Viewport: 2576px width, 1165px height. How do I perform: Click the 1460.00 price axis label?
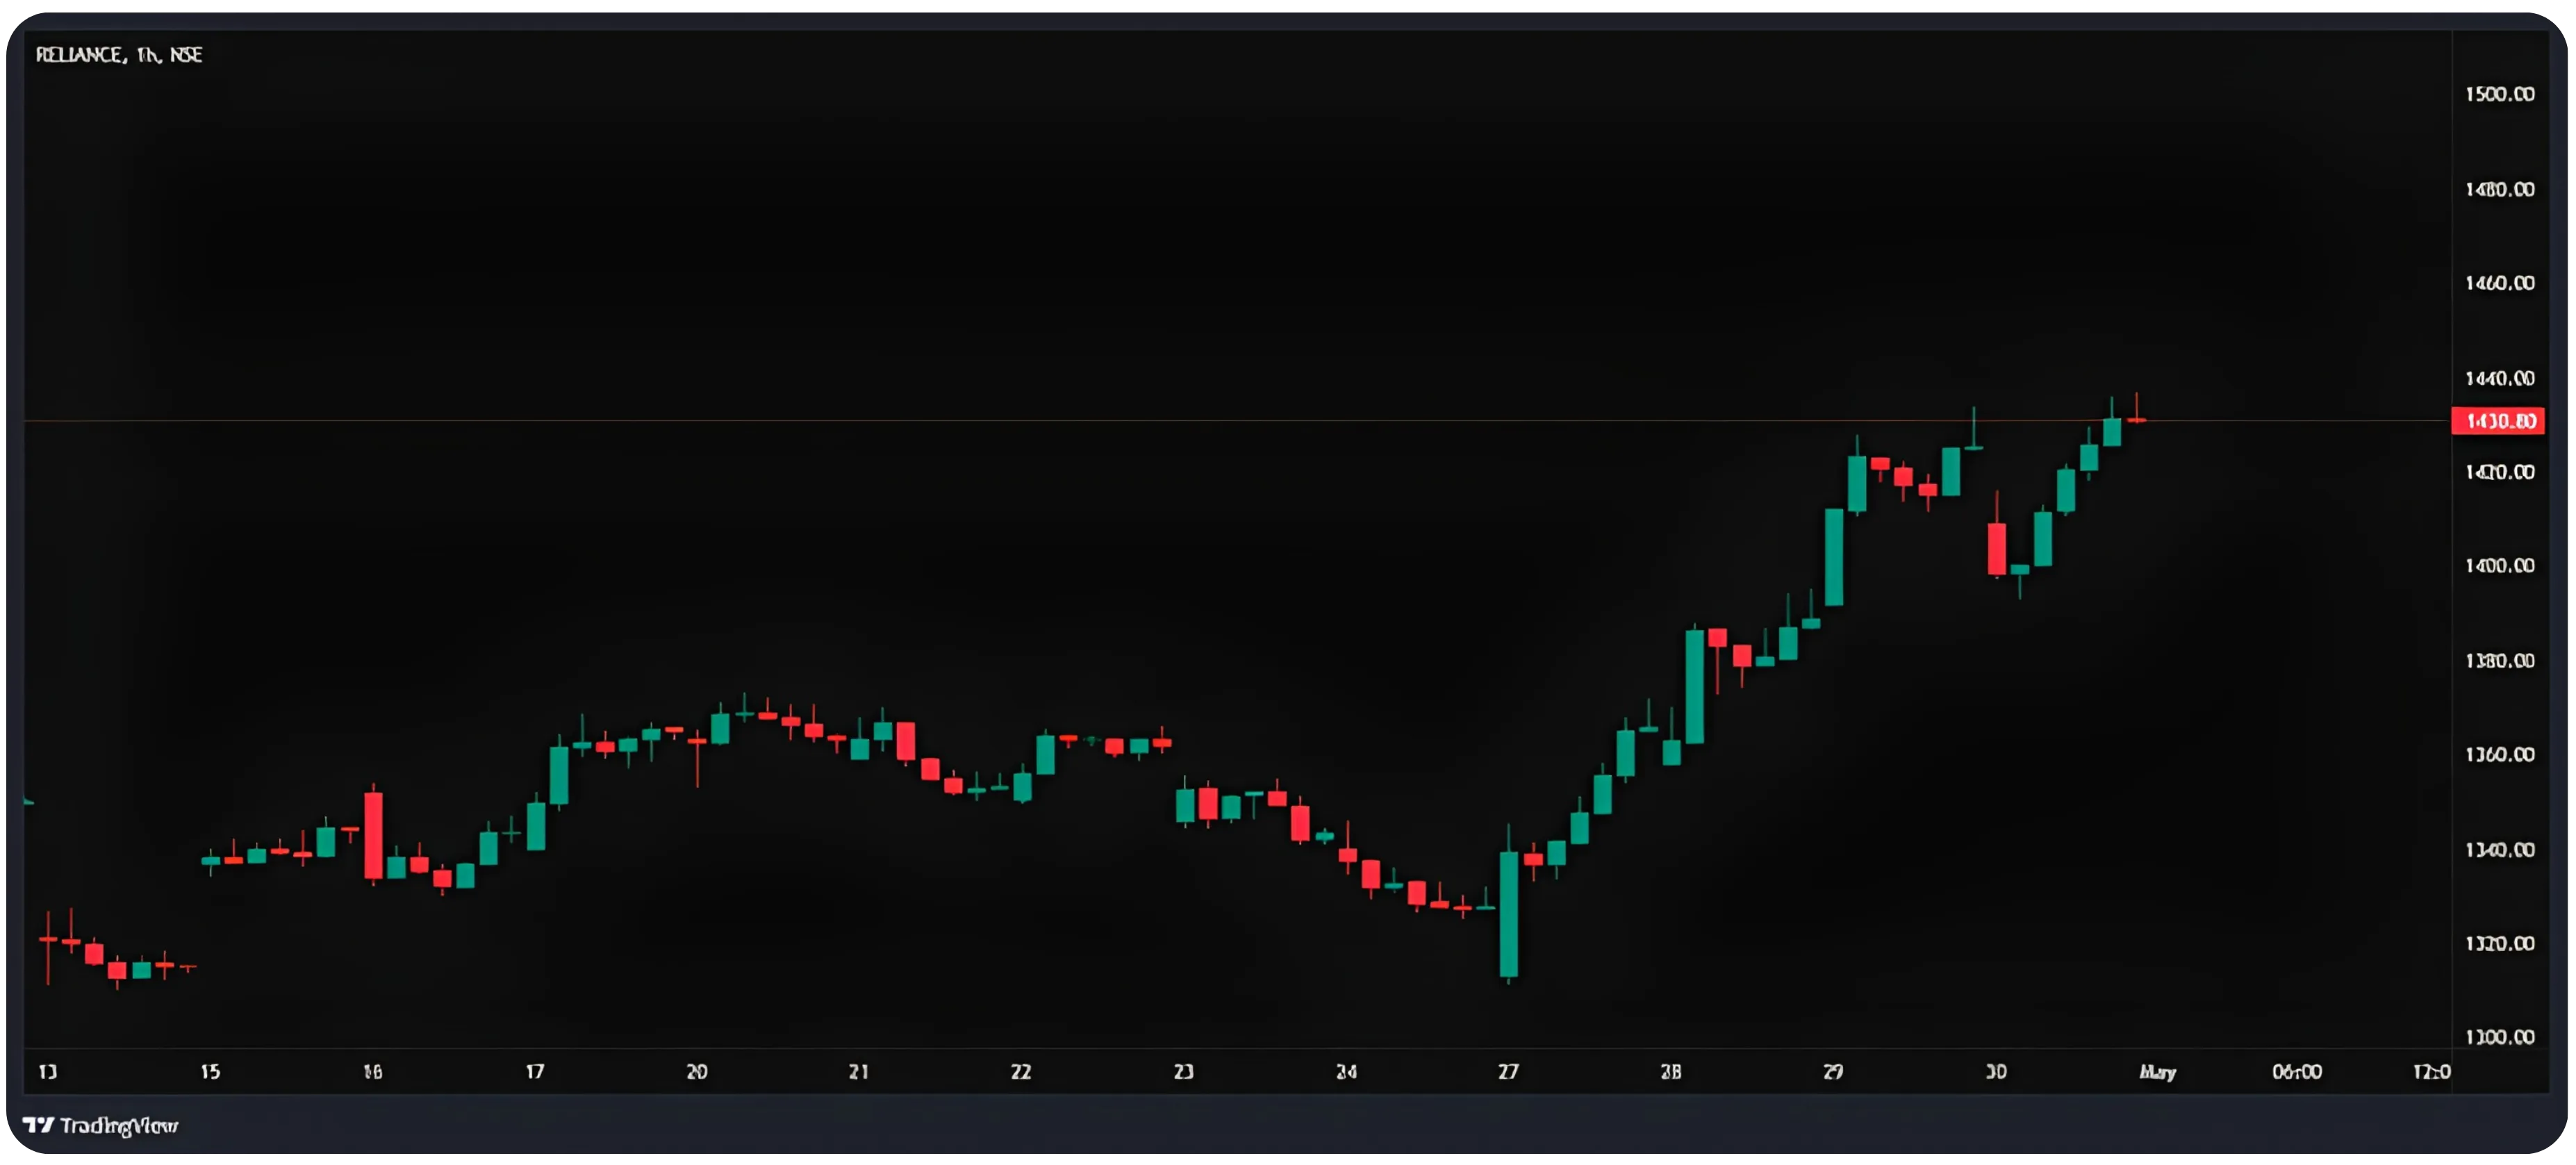tap(2499, 283)
